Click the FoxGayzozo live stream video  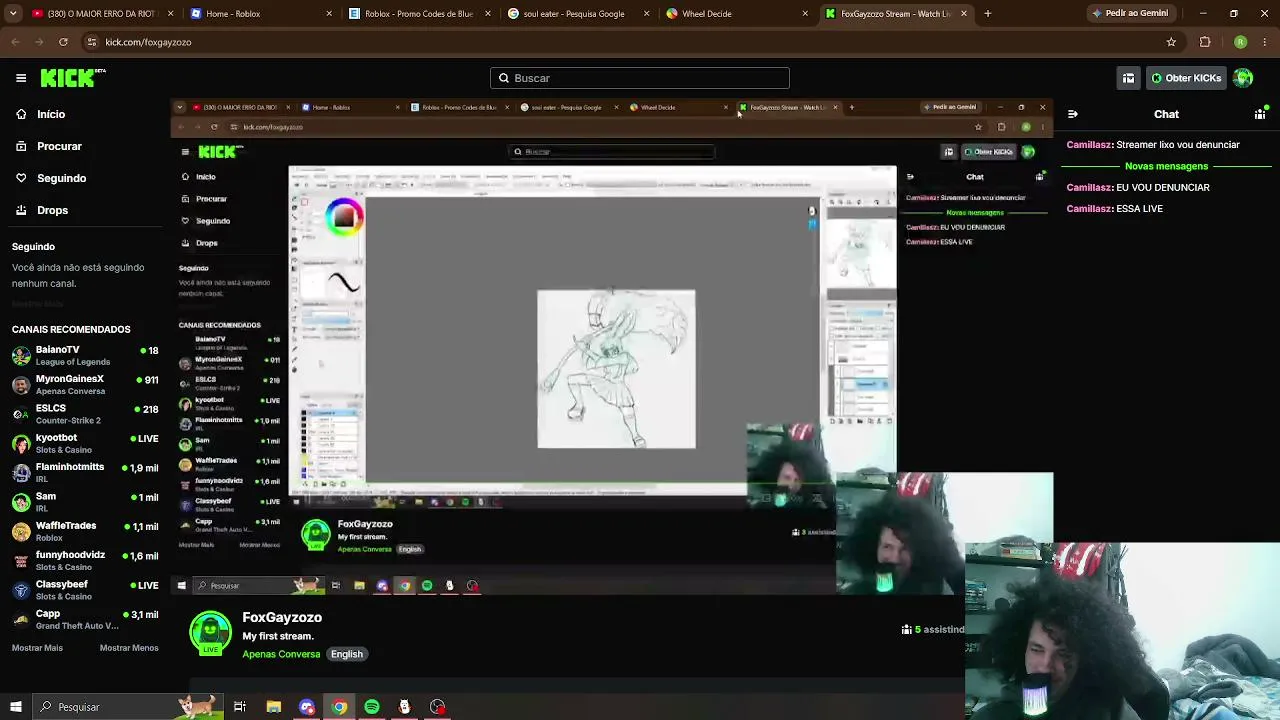610,345
